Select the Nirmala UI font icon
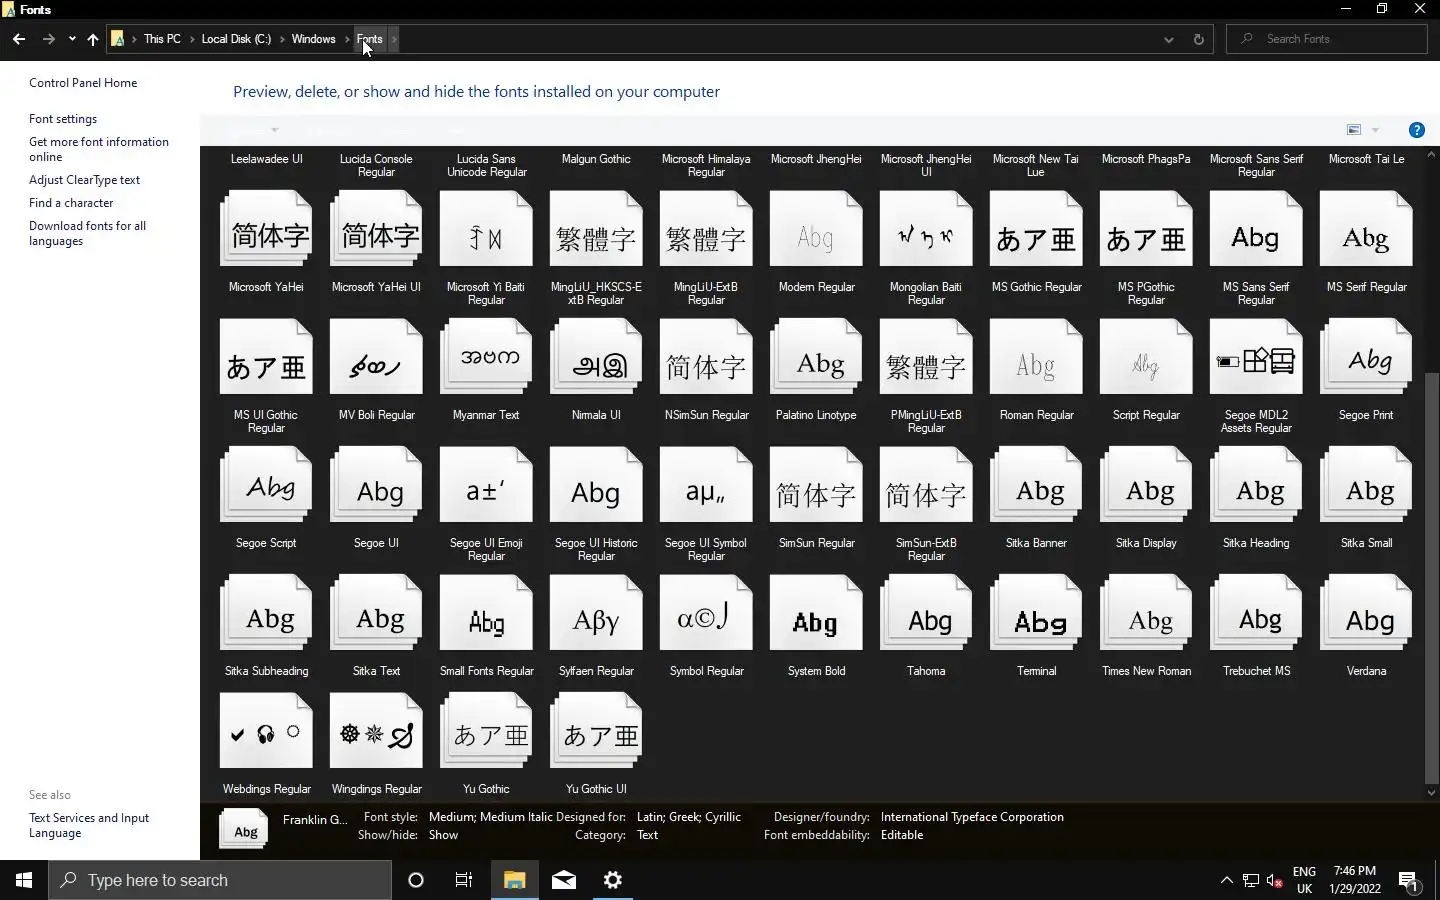Viewport: 1440px width, 900px height. [596, 357]
